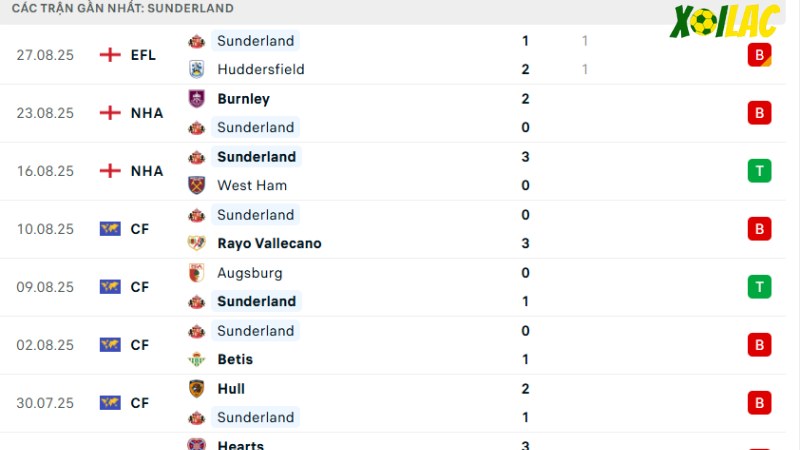Open Burnley team link
This screenshot has height=450, width=800.
[243, 99]
